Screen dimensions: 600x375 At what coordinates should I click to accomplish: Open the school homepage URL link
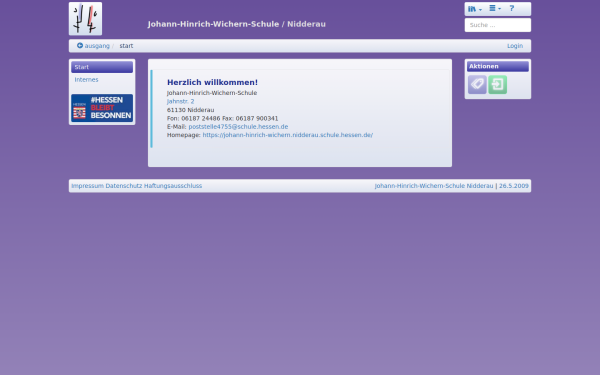coord(288,135)
